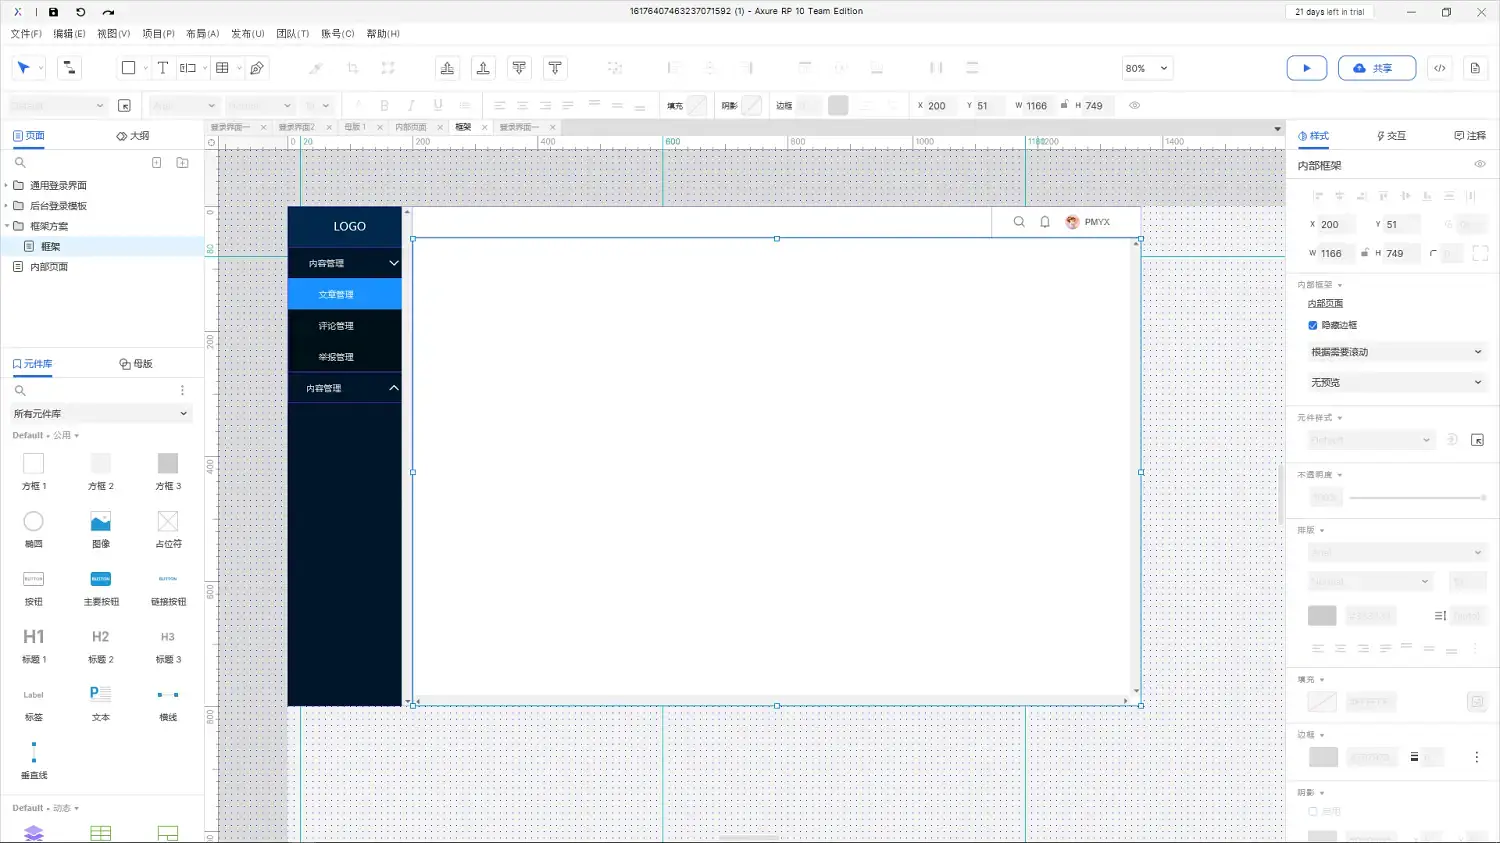Uncheck the 隐藏边框 checkbox

click(1313, 325)
